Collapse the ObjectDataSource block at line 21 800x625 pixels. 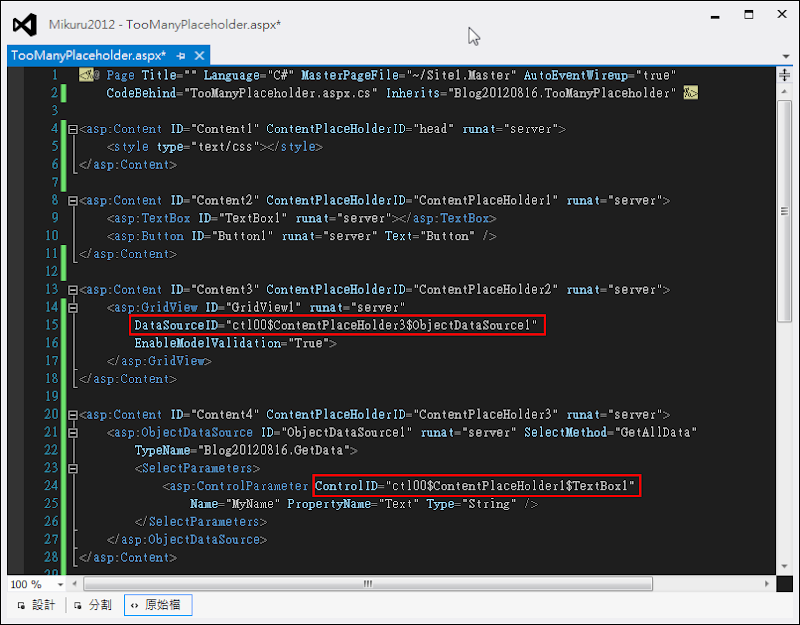[x=72, y=433]
